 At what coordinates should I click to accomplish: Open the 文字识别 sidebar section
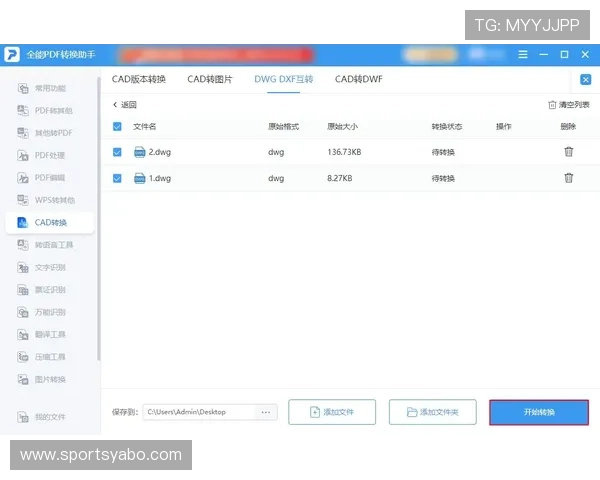click(x=41, y=267)
